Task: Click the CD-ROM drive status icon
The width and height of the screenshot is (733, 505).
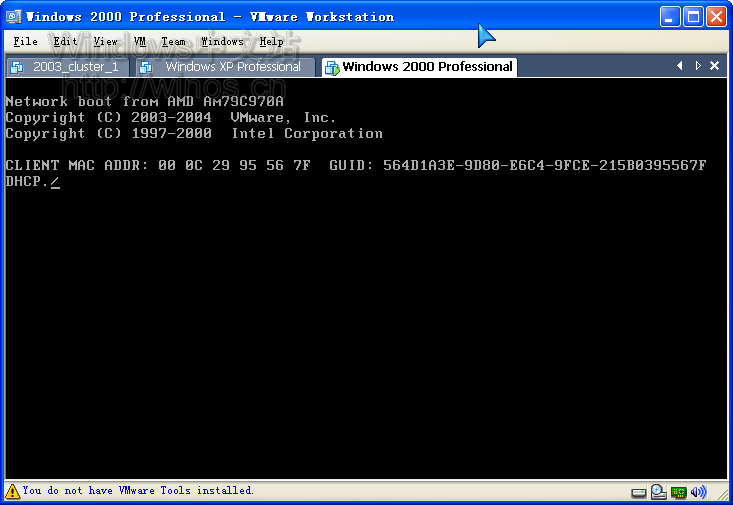Action: 659,492
